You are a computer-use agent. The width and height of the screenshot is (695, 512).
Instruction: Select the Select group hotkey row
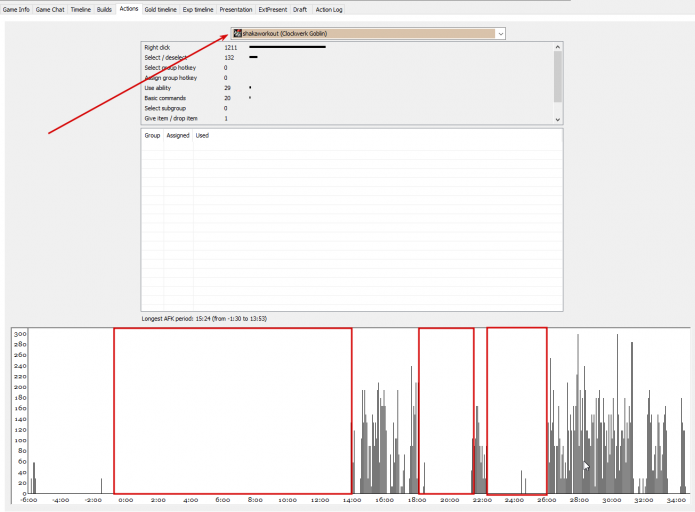(x=347, y=68)
